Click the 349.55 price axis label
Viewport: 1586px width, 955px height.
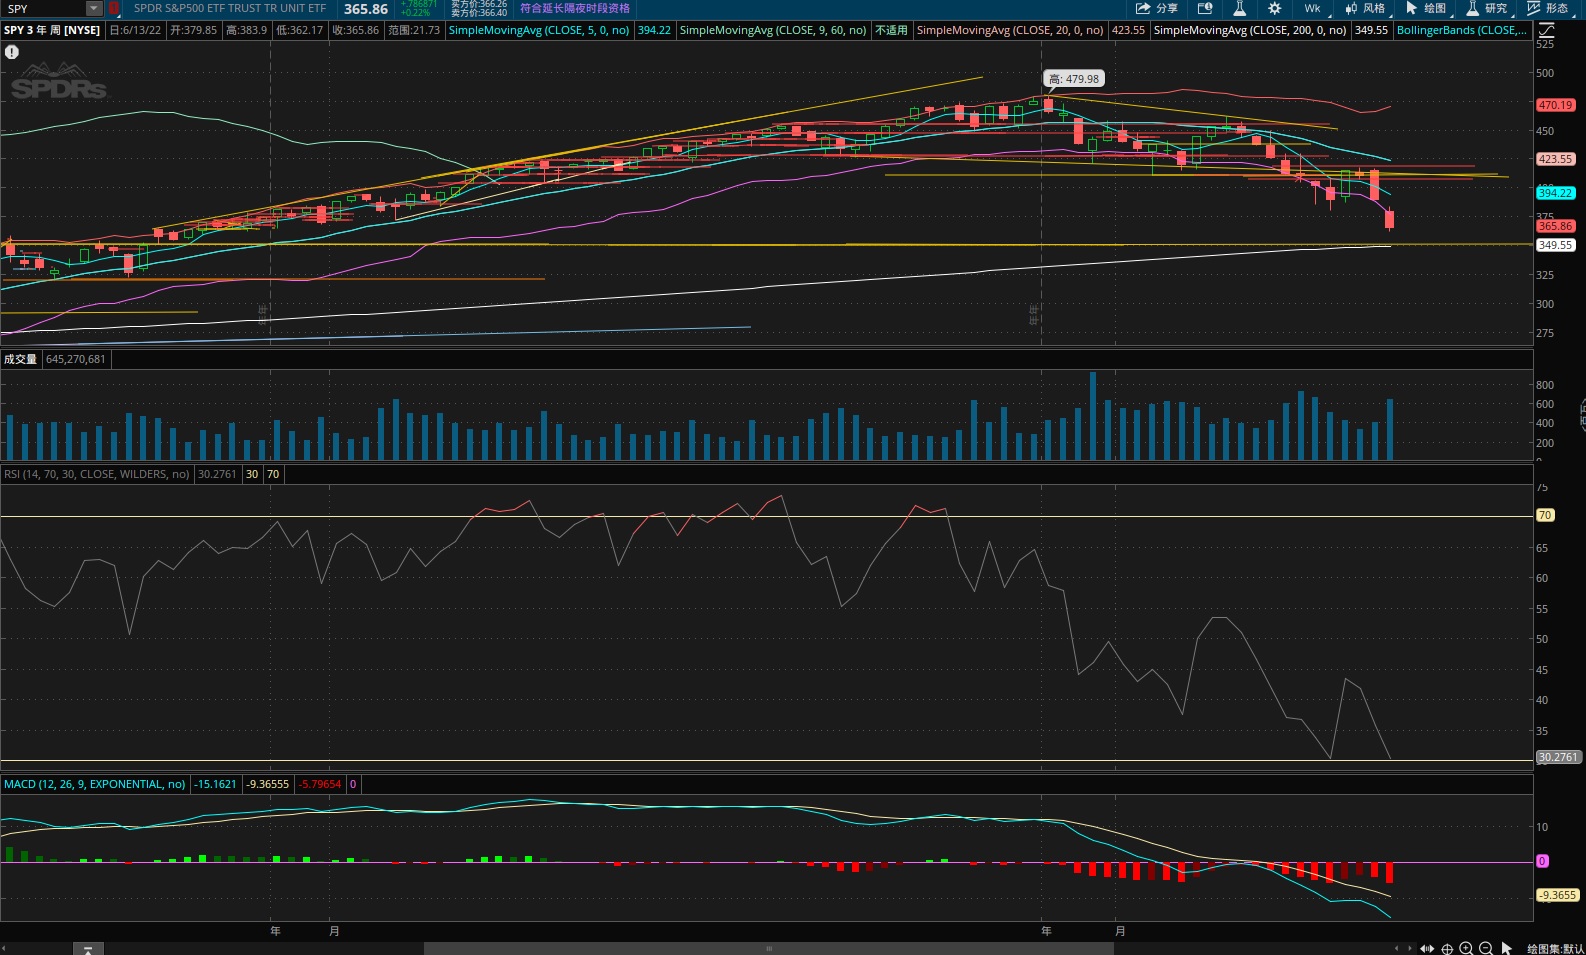pos(1555,245)
